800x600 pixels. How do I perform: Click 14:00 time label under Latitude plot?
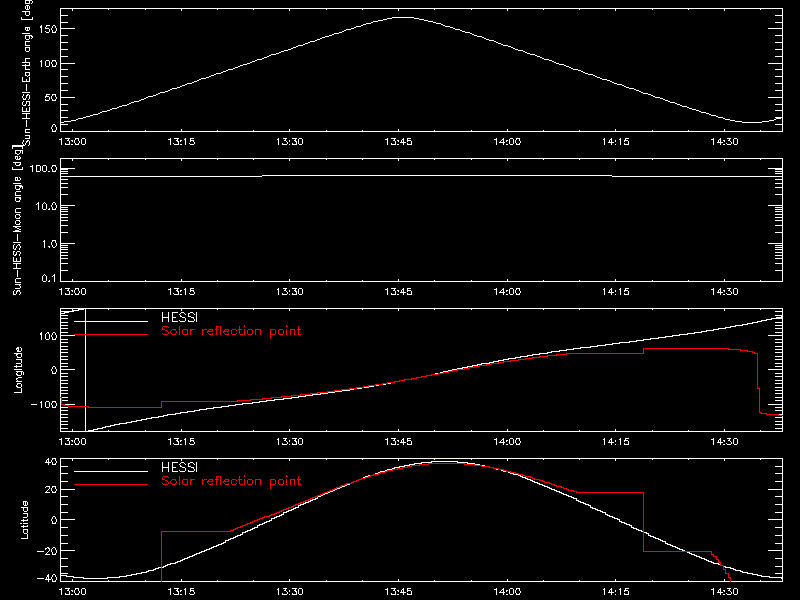[x=507, y=591]
